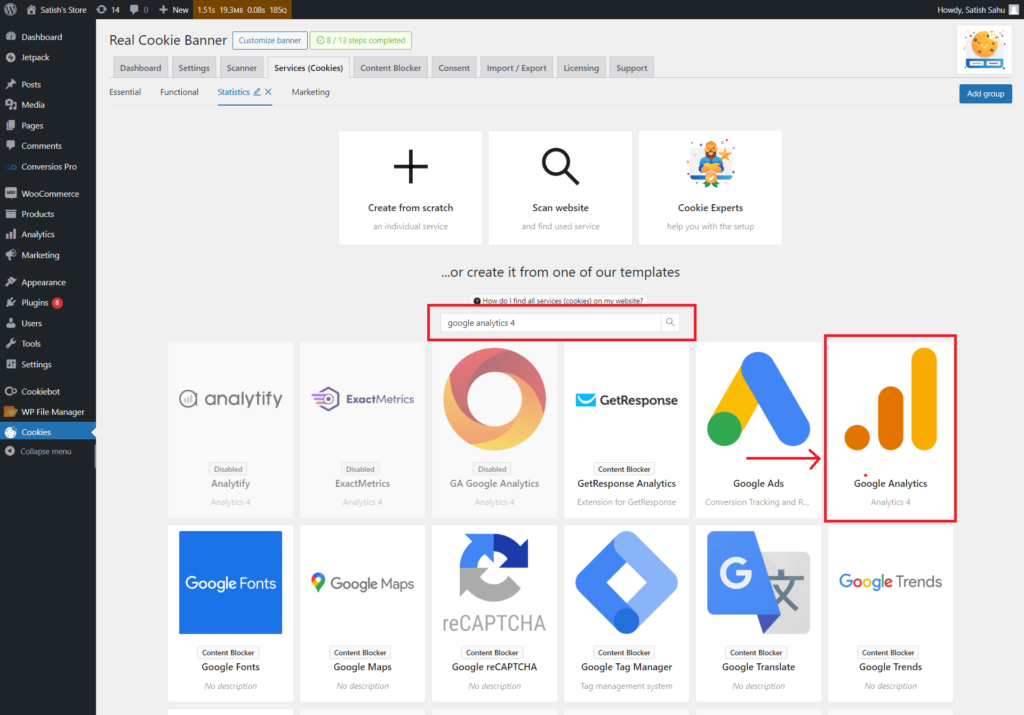Open Conversios Pro in the sidebar
Image resolution: width=1024 pixels, height=715 pixels.
coord(48,167)
